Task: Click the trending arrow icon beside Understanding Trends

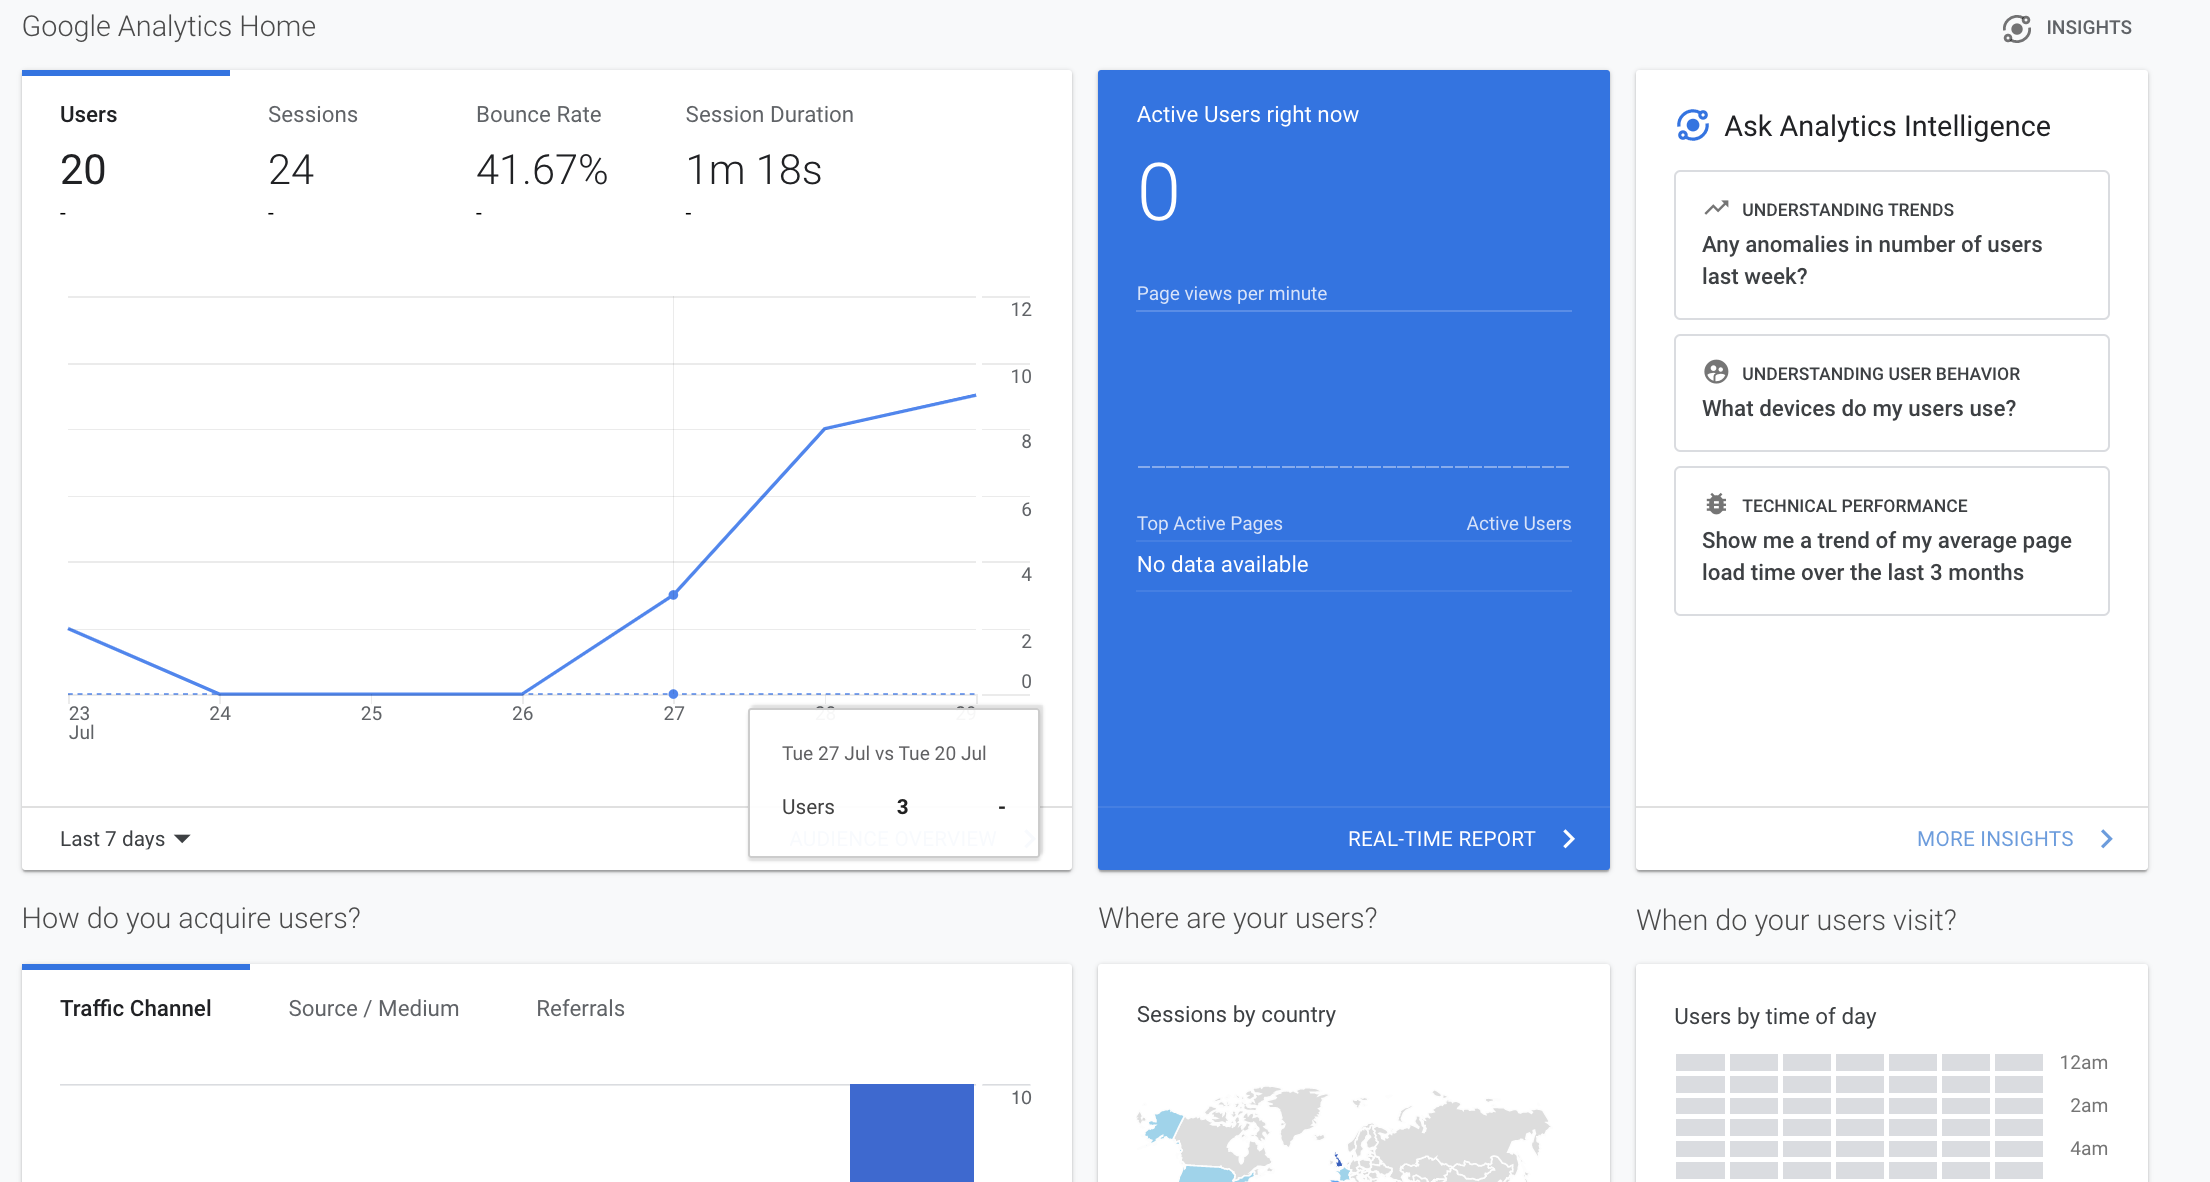Action: [x=1716, y=208]
